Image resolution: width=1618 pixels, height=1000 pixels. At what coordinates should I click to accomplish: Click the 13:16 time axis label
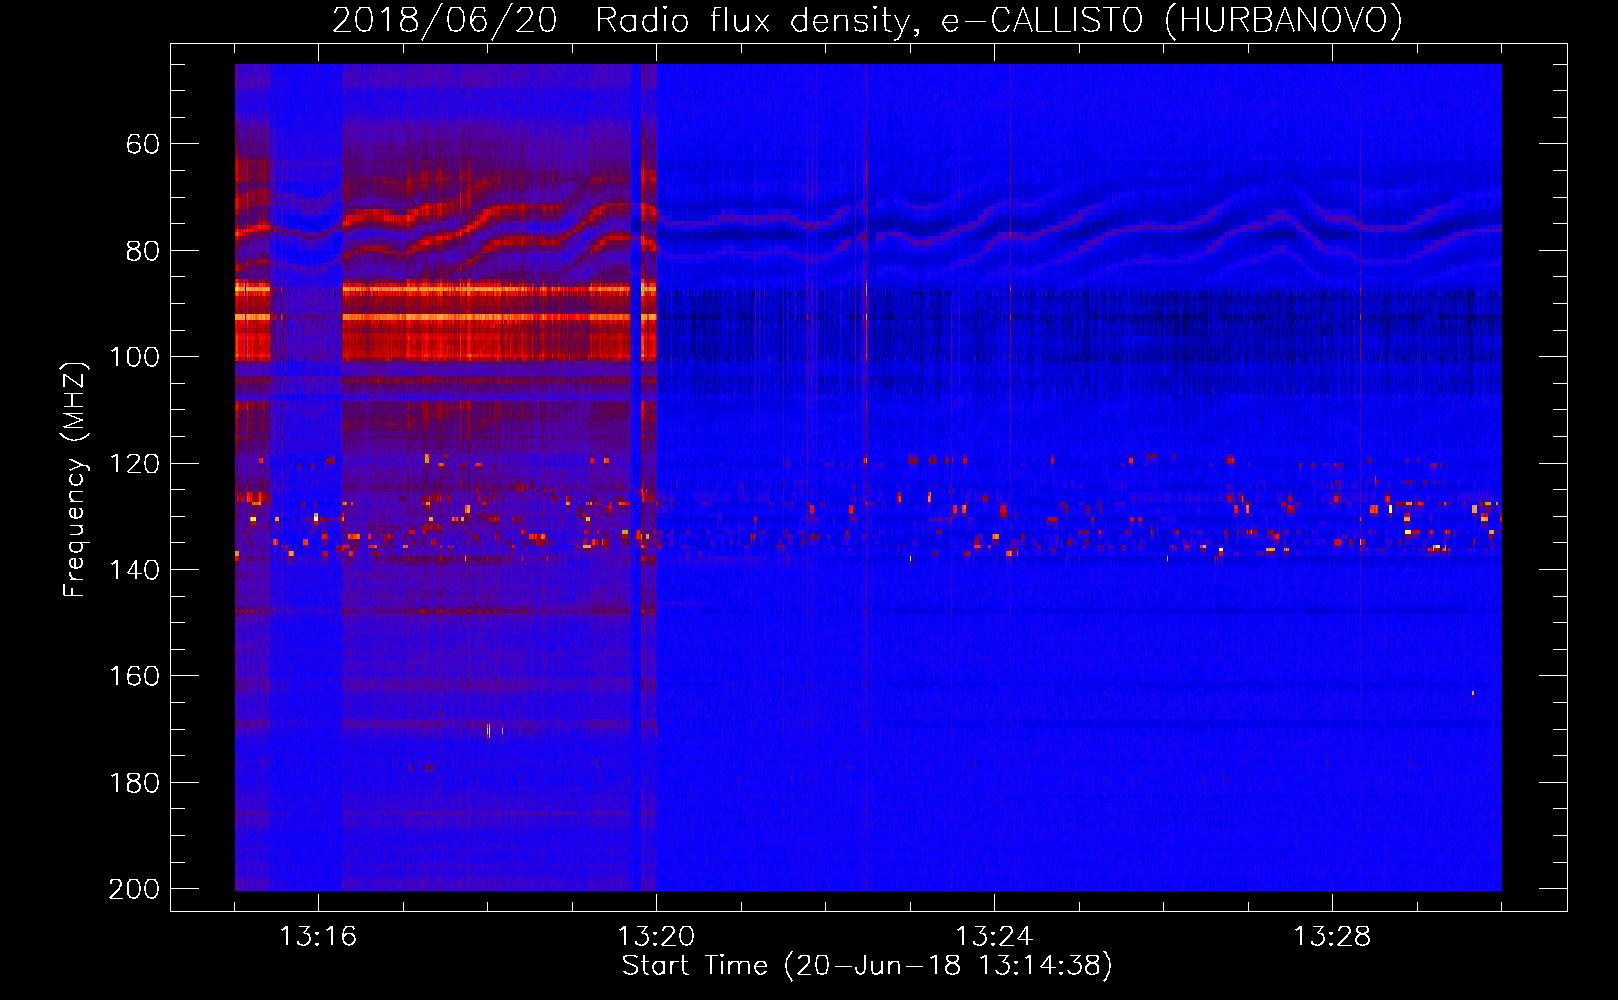point(318,936)
